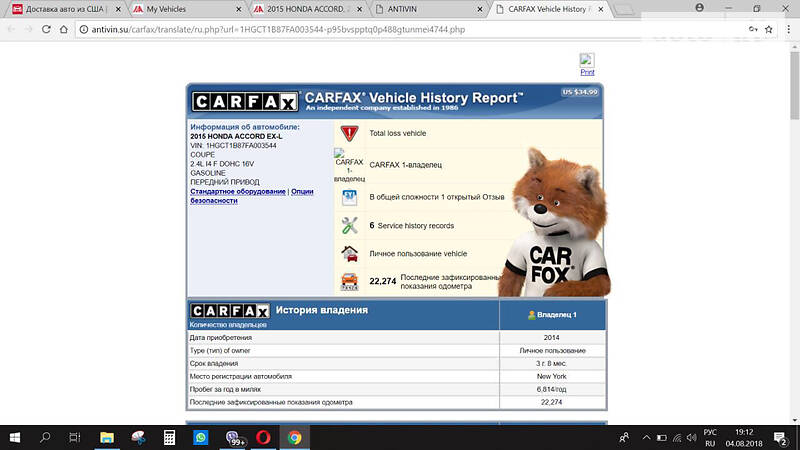
Task: Open Windows search from the taskbar
Action: [x=45, y=437]
